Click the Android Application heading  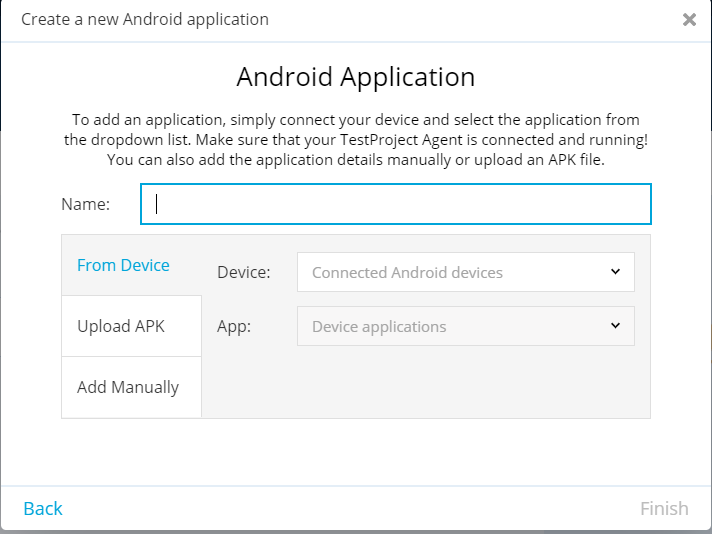click(356, 77)
